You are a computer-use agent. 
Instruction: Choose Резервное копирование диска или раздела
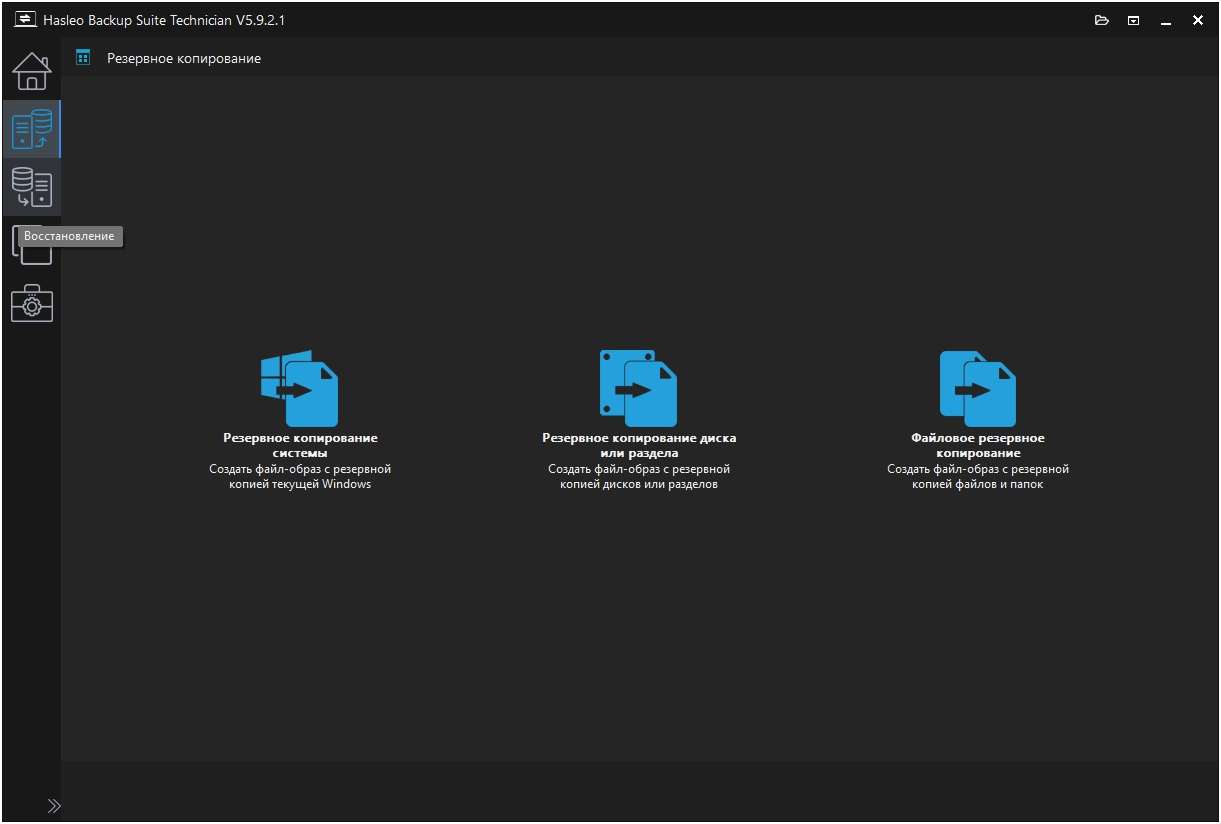click(639, 445)
